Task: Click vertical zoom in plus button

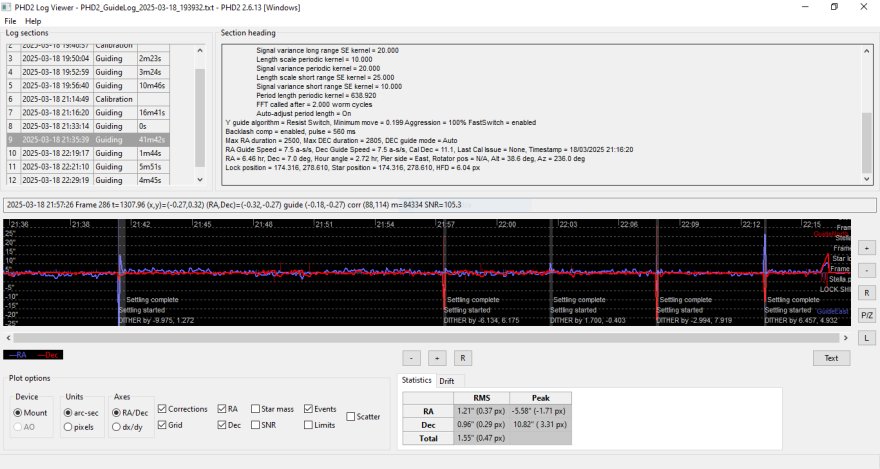Action: (866, 247)
